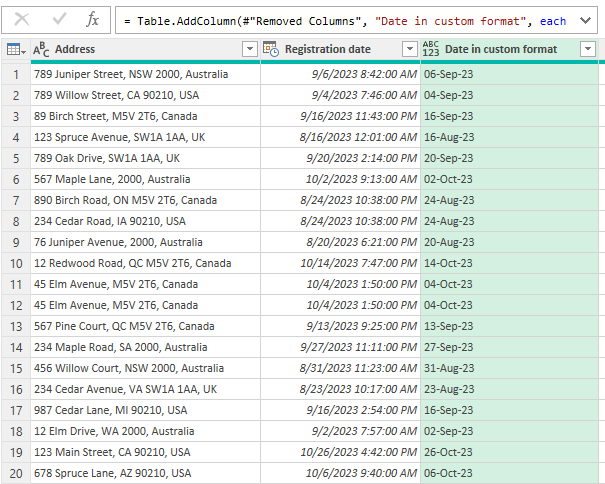Click inside the formula bar text
The height and width of the screenshot is (484, 605).
345,20
